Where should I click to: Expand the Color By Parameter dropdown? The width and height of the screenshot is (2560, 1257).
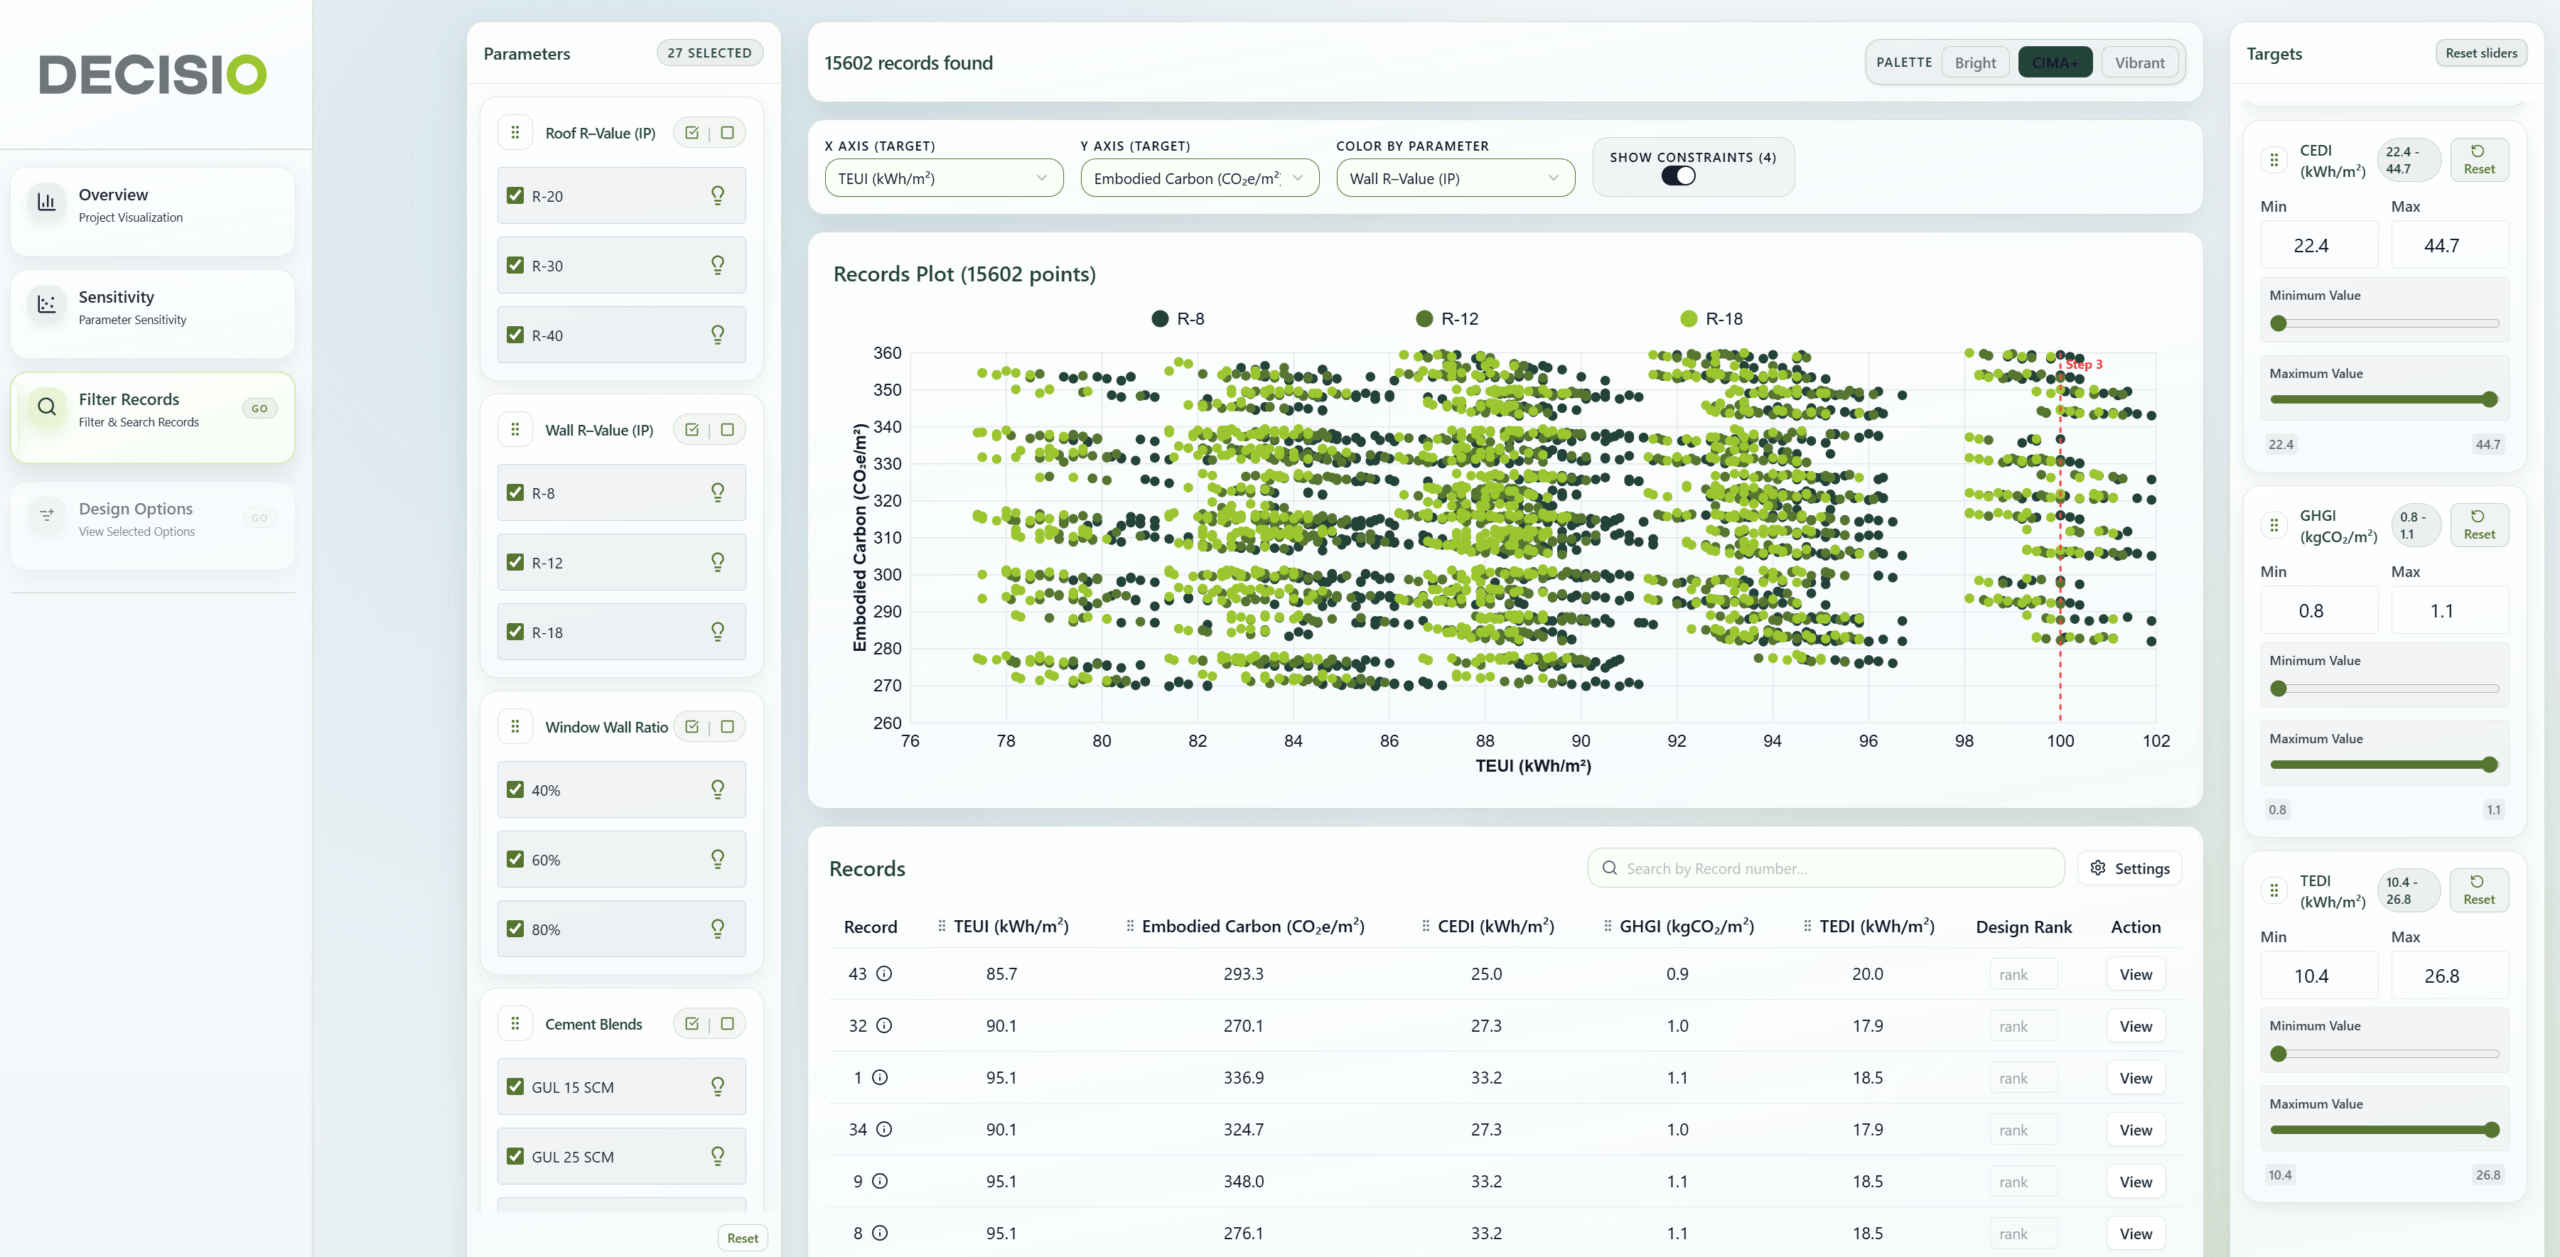tap(1455, 178)
